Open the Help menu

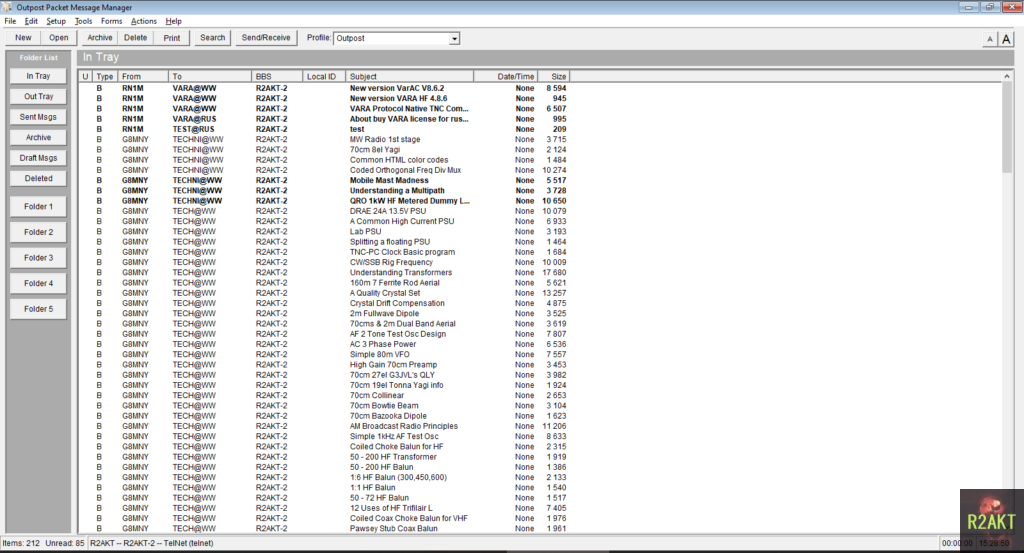pos(173,21)
